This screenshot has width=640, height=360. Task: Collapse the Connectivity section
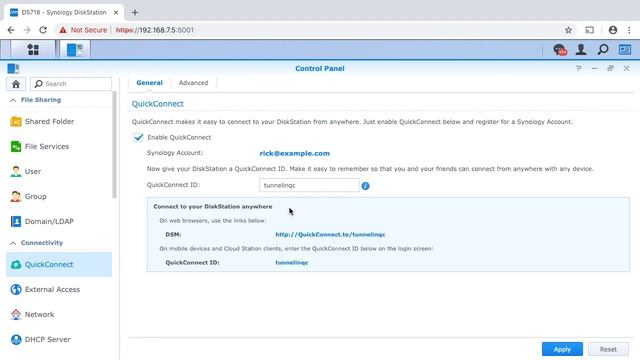pyautogui.click(x=13, y=243)
